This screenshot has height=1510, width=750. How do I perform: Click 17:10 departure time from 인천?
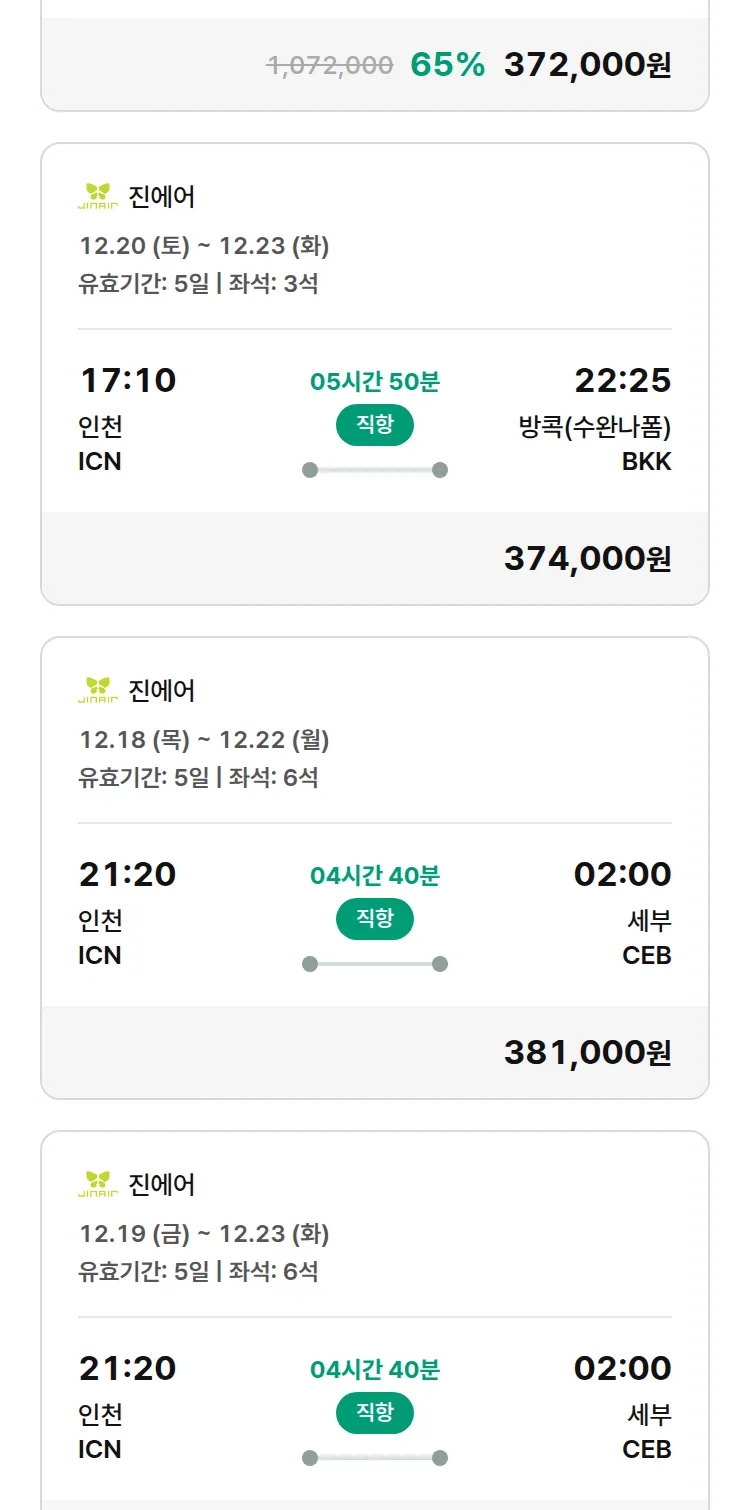click(x=127, y=380)
